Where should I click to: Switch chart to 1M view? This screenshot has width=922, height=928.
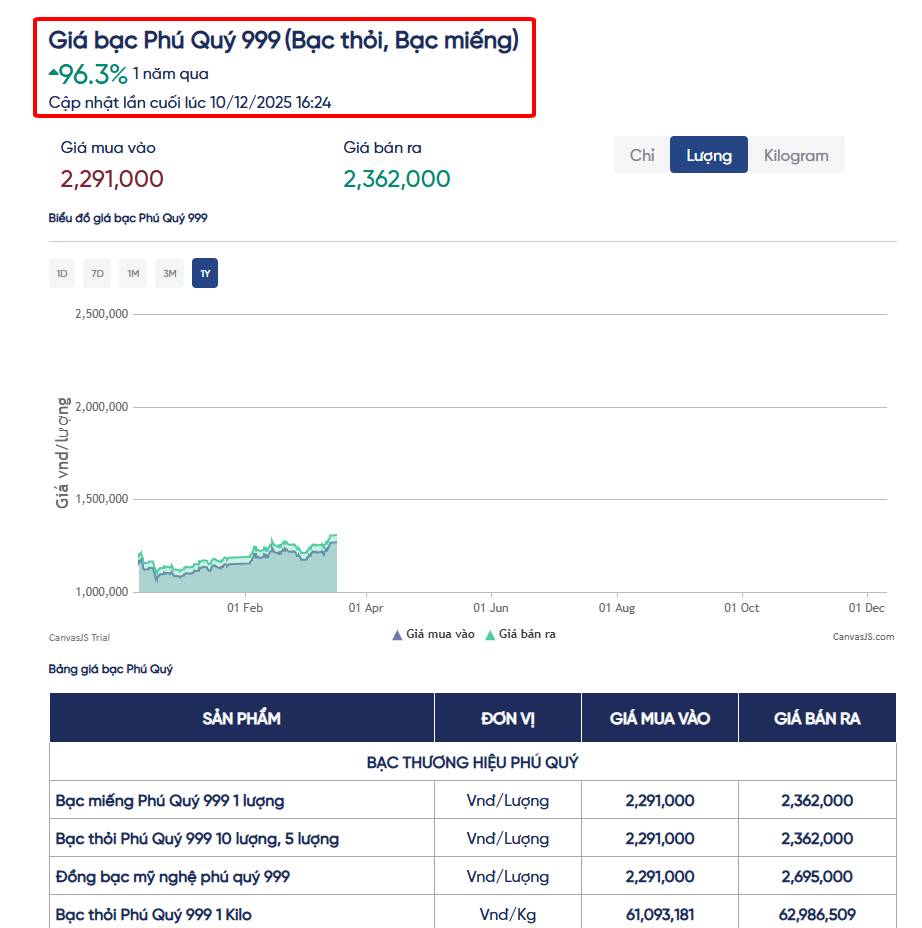[x=133, y=272]
